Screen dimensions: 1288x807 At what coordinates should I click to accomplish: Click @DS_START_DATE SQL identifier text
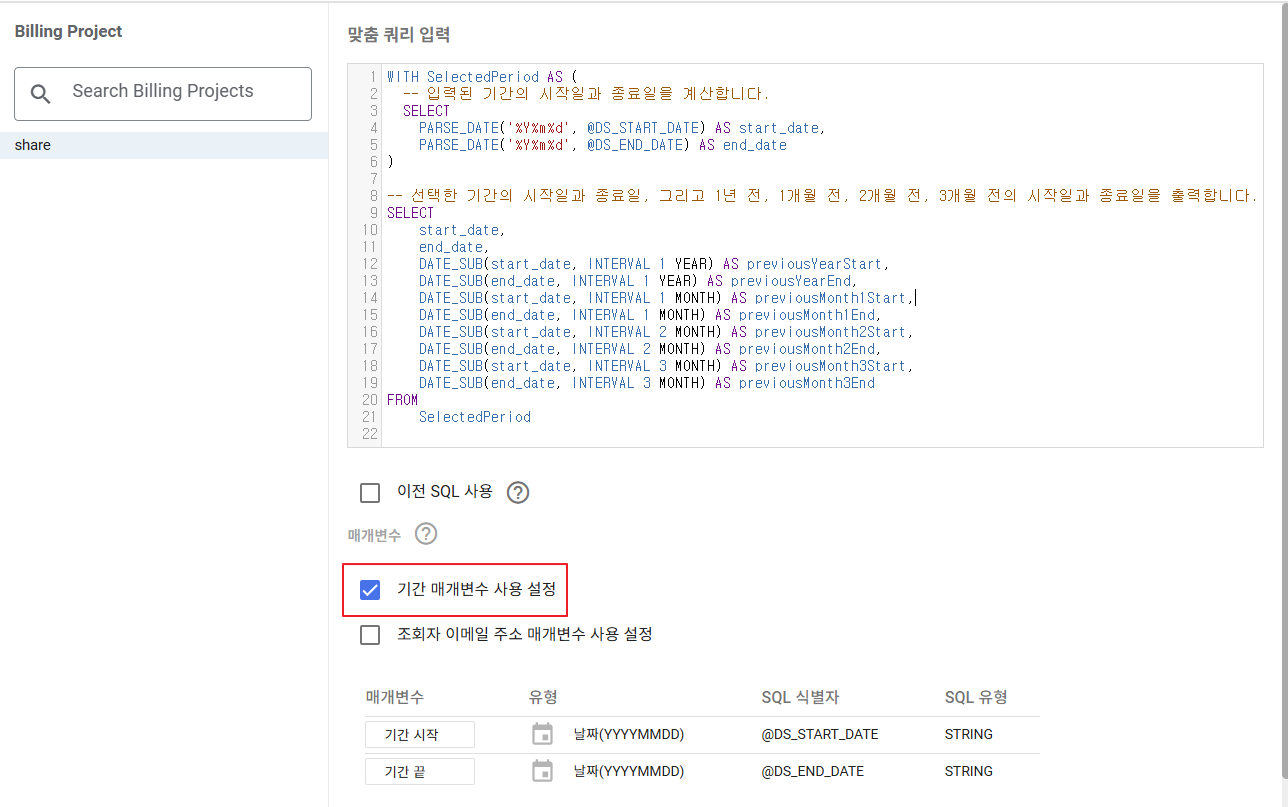tap(820, 734)
